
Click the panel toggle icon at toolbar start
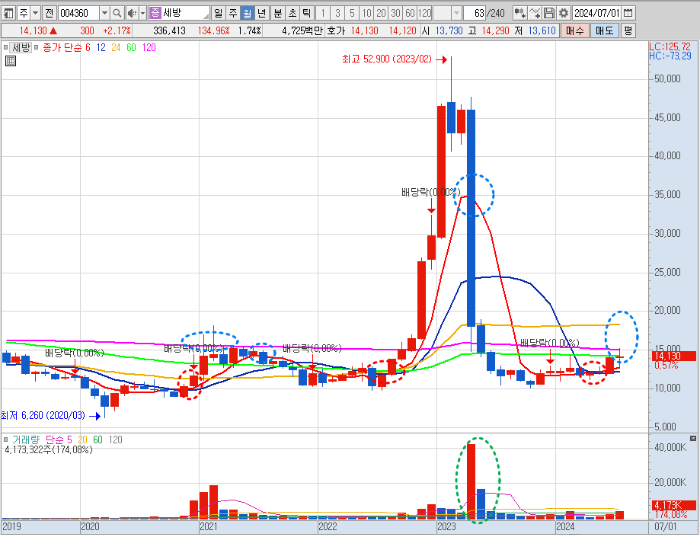tap(8, 13)
